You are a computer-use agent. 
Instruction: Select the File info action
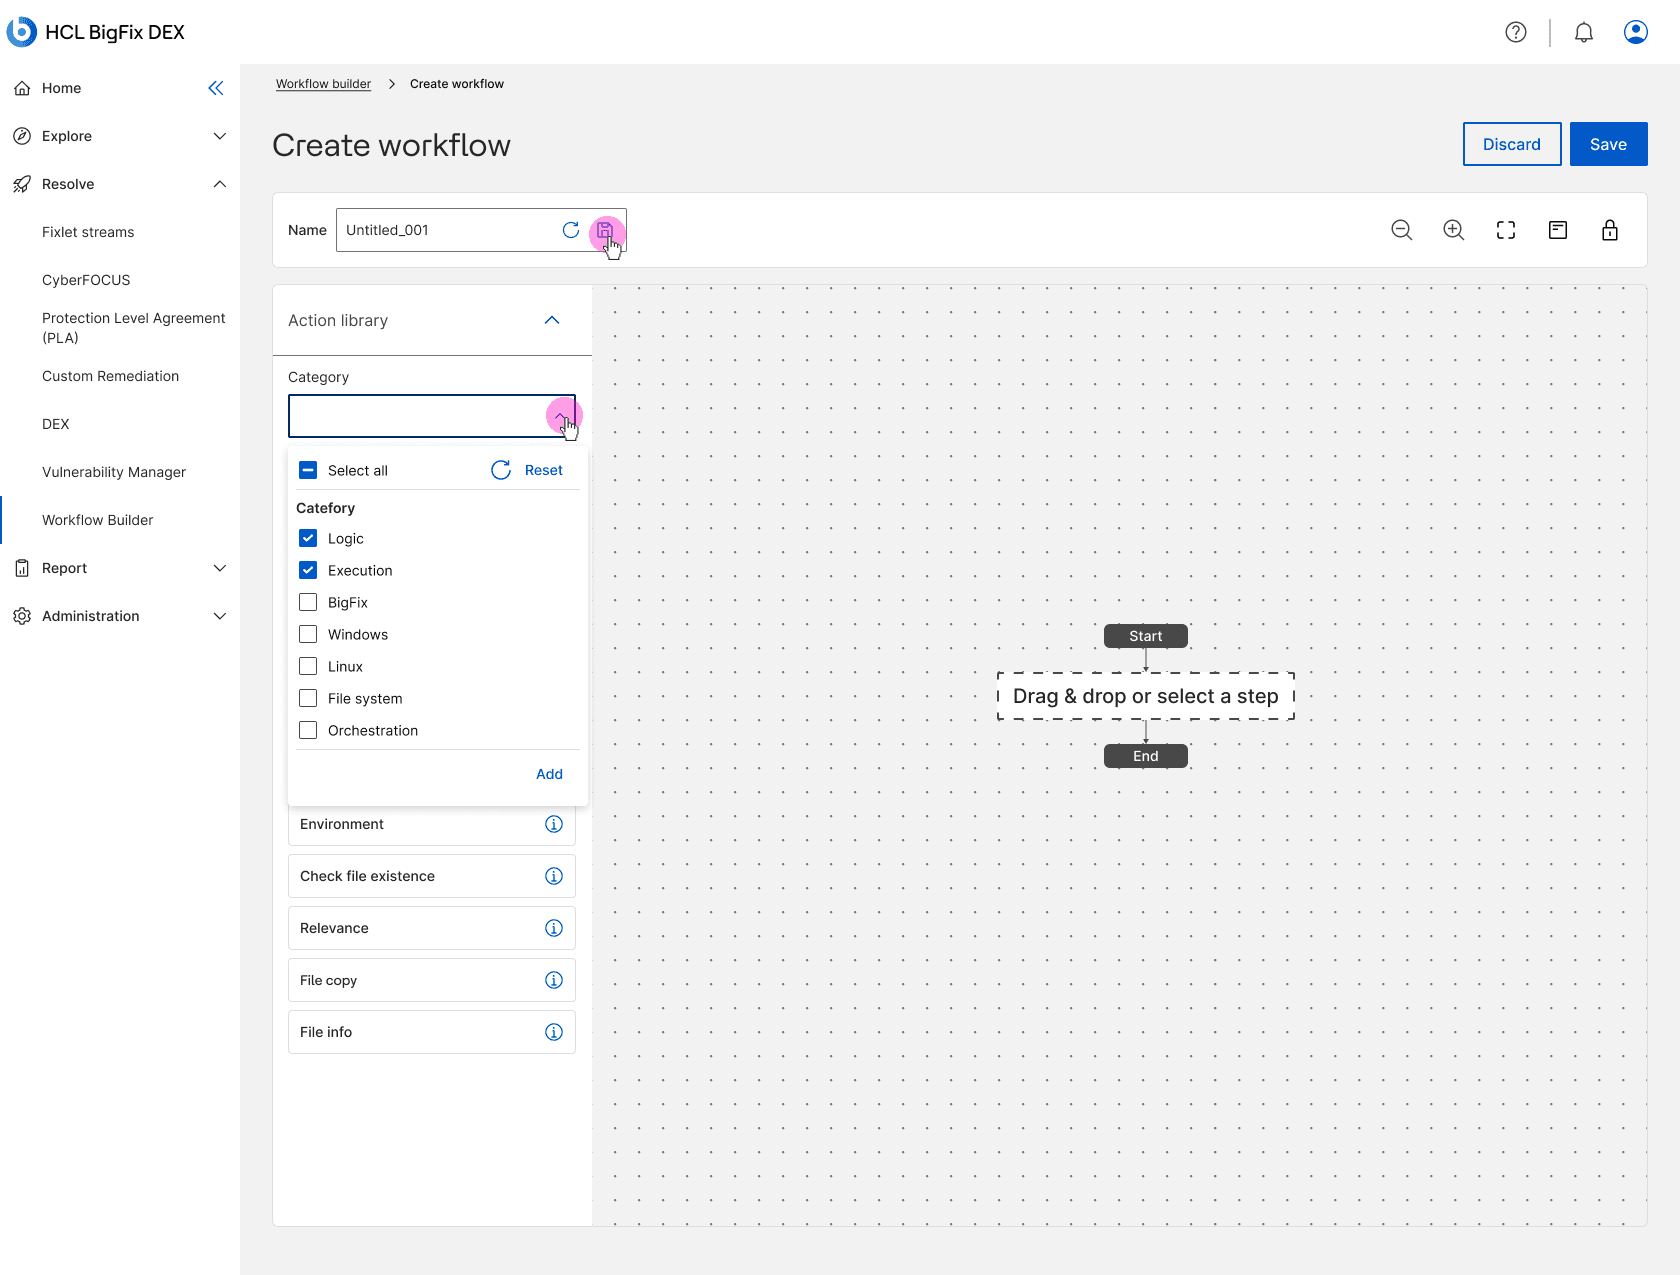[x=432, y=1032]
